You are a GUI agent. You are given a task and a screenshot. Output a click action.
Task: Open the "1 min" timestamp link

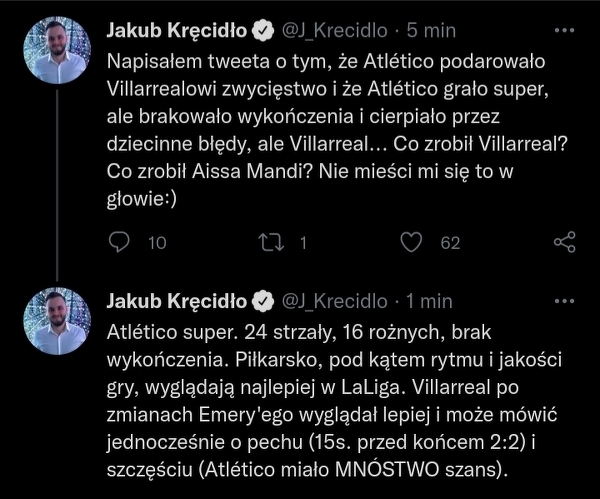[429, 301]
